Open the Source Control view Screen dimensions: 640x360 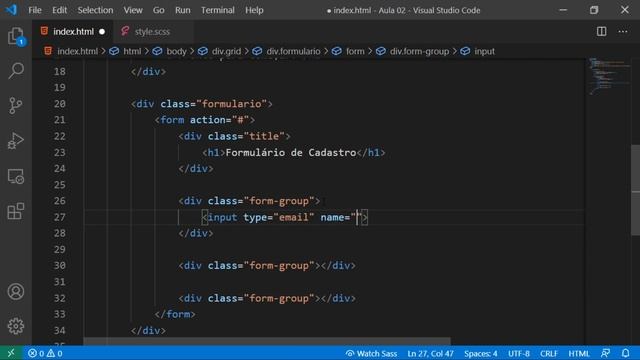coord(16,106)
